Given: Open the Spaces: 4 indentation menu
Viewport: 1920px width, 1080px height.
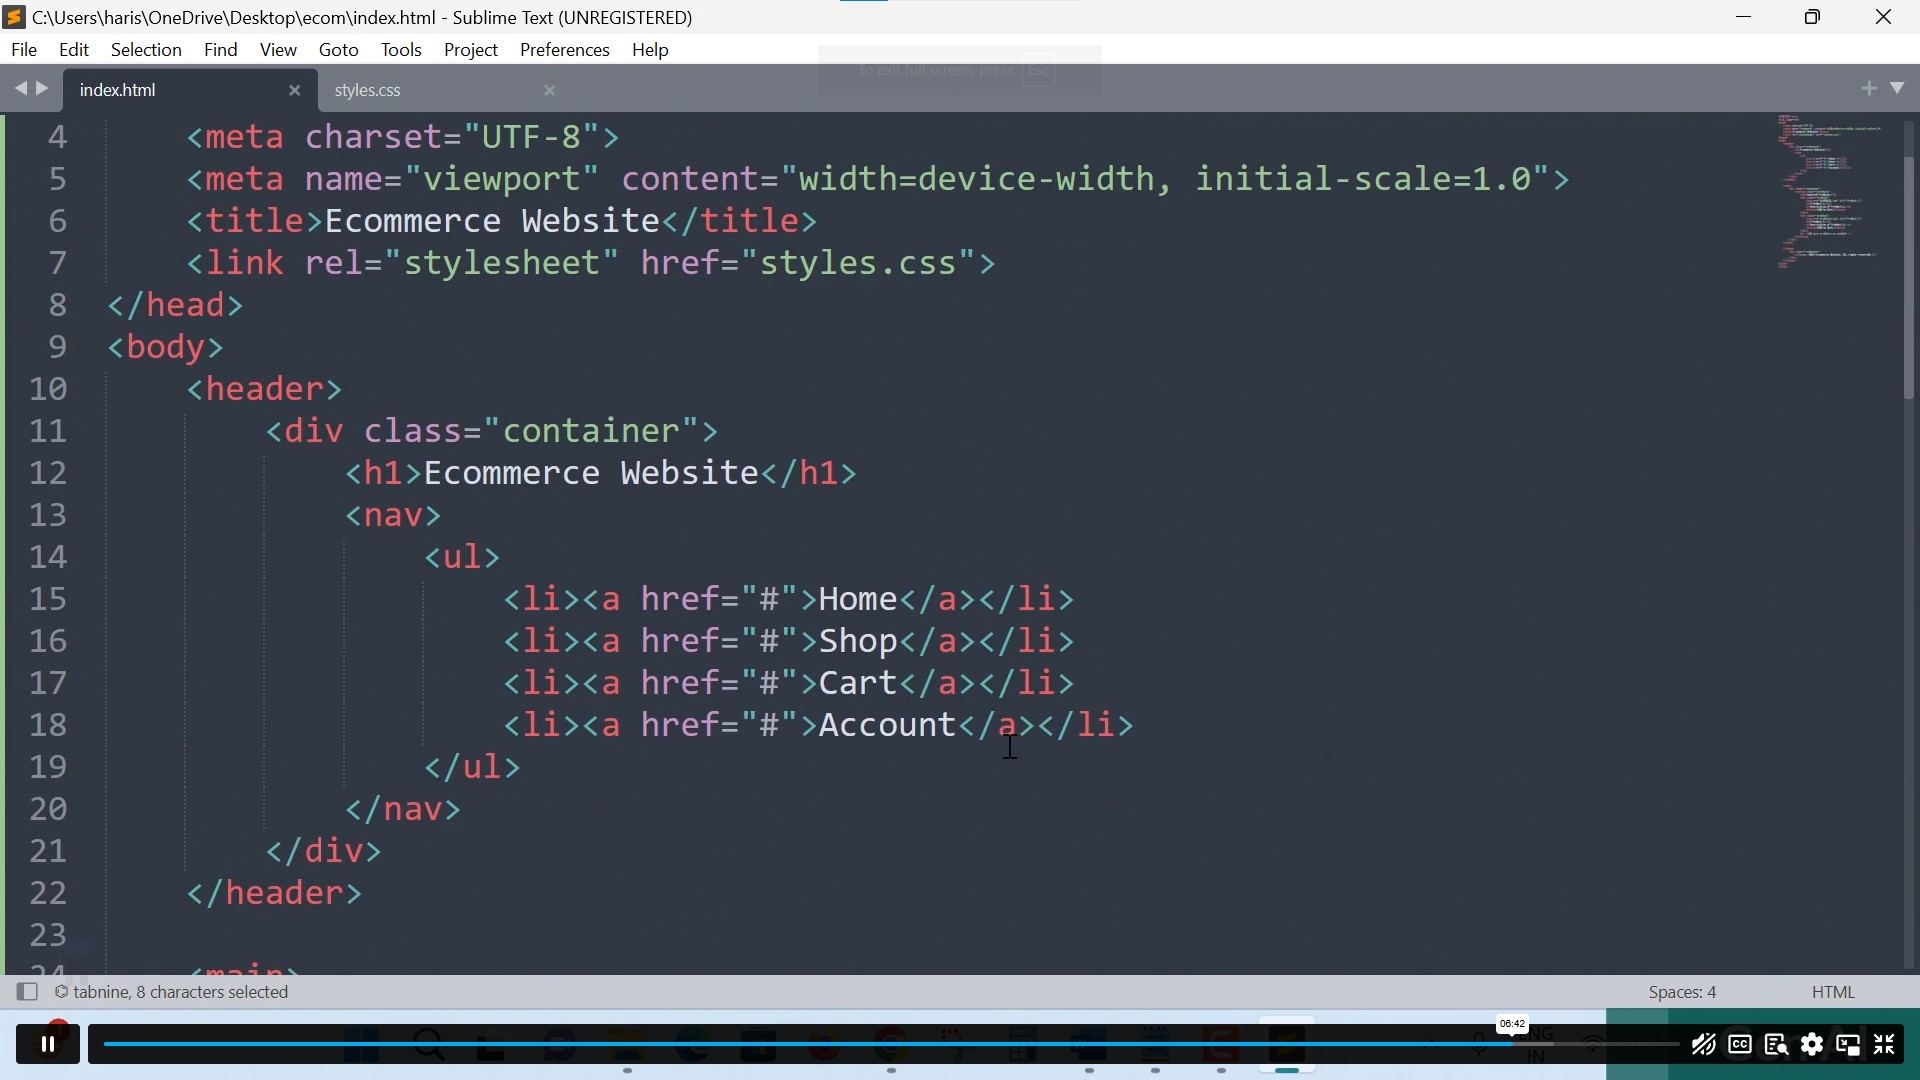Looking at the screenshot, I should [x=1681, y=991].
